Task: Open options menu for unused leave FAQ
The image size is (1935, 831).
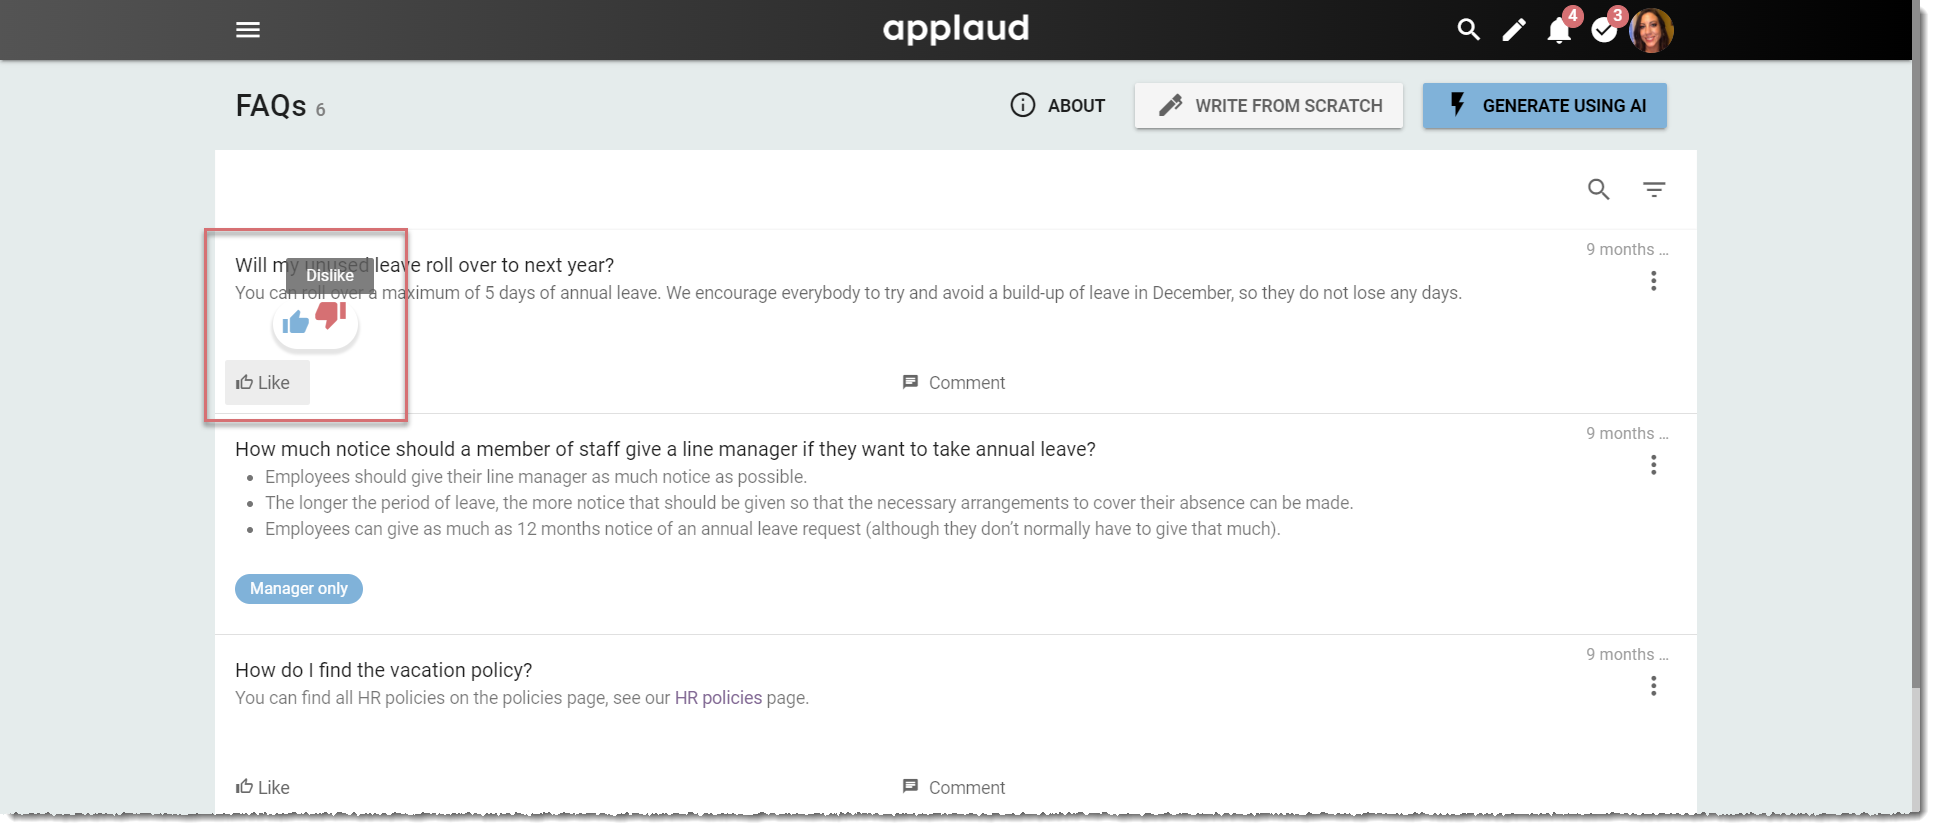Action: 1654,281
